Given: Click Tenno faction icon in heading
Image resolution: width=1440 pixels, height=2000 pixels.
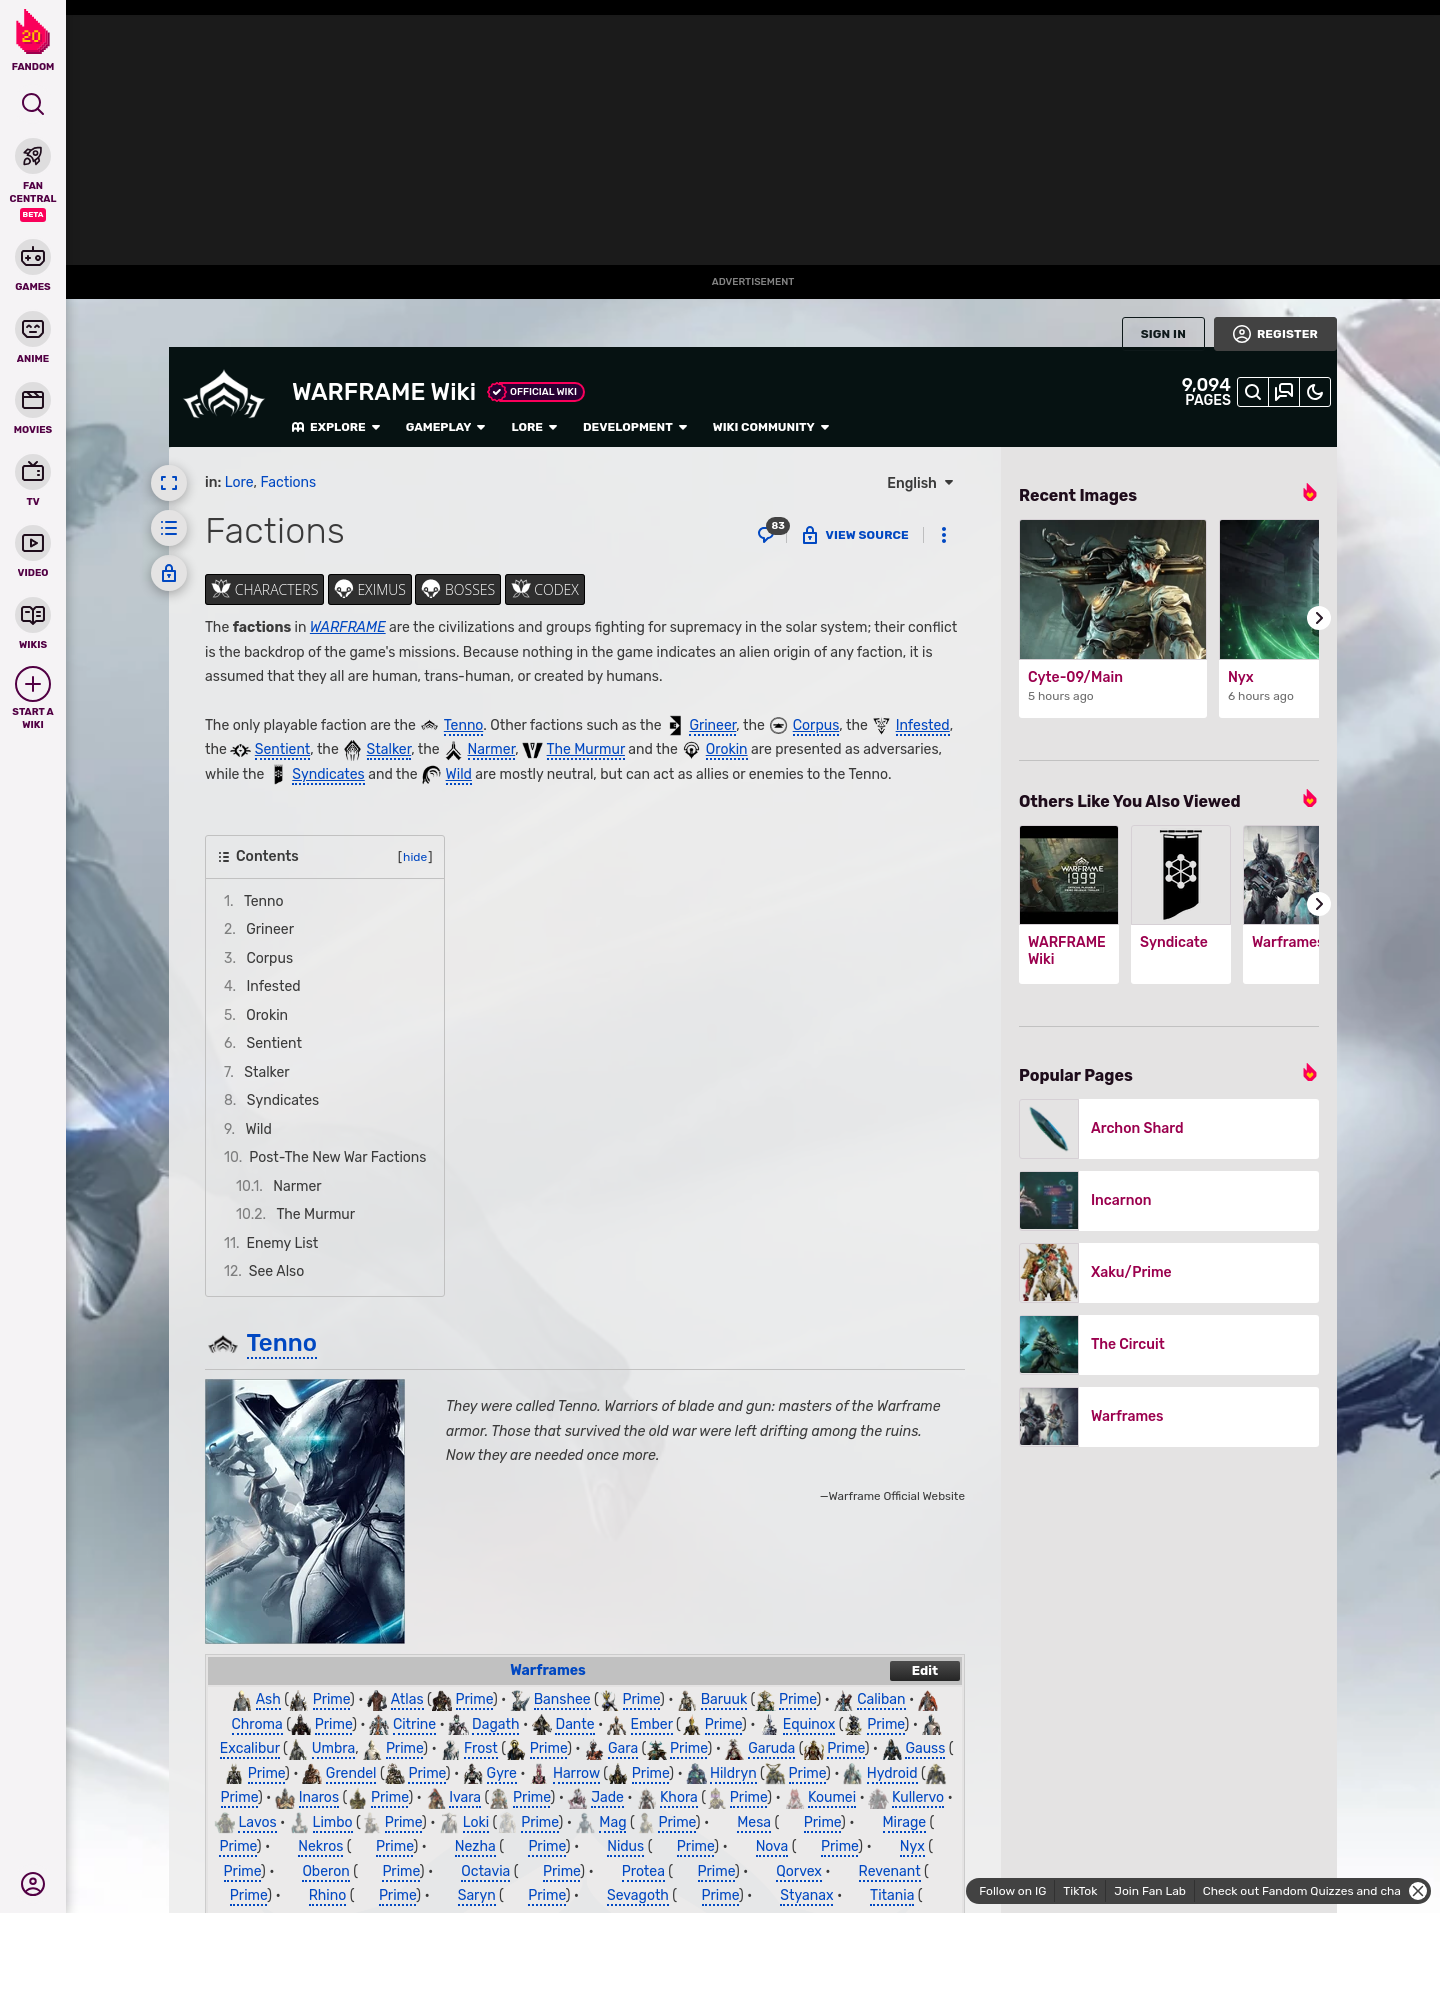Looking at the screenshot, I should (223, 1345).
